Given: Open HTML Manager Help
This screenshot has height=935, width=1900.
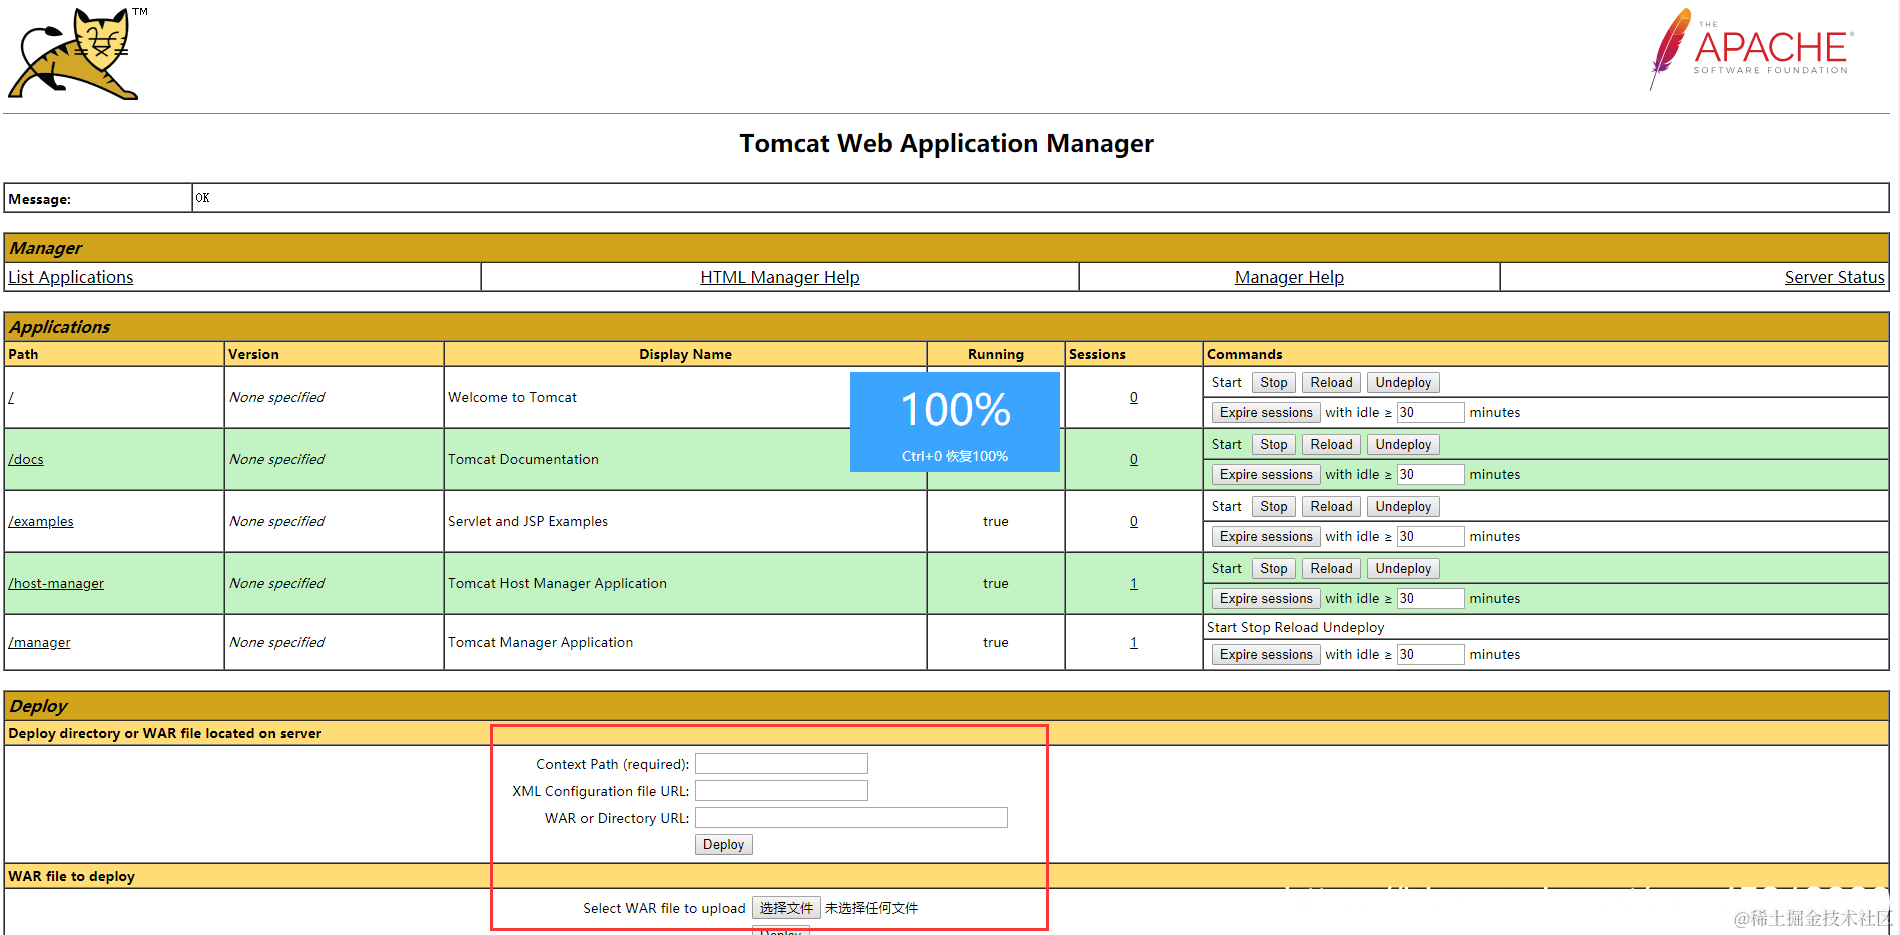Looking at the screenshot, I should point(780,277).
